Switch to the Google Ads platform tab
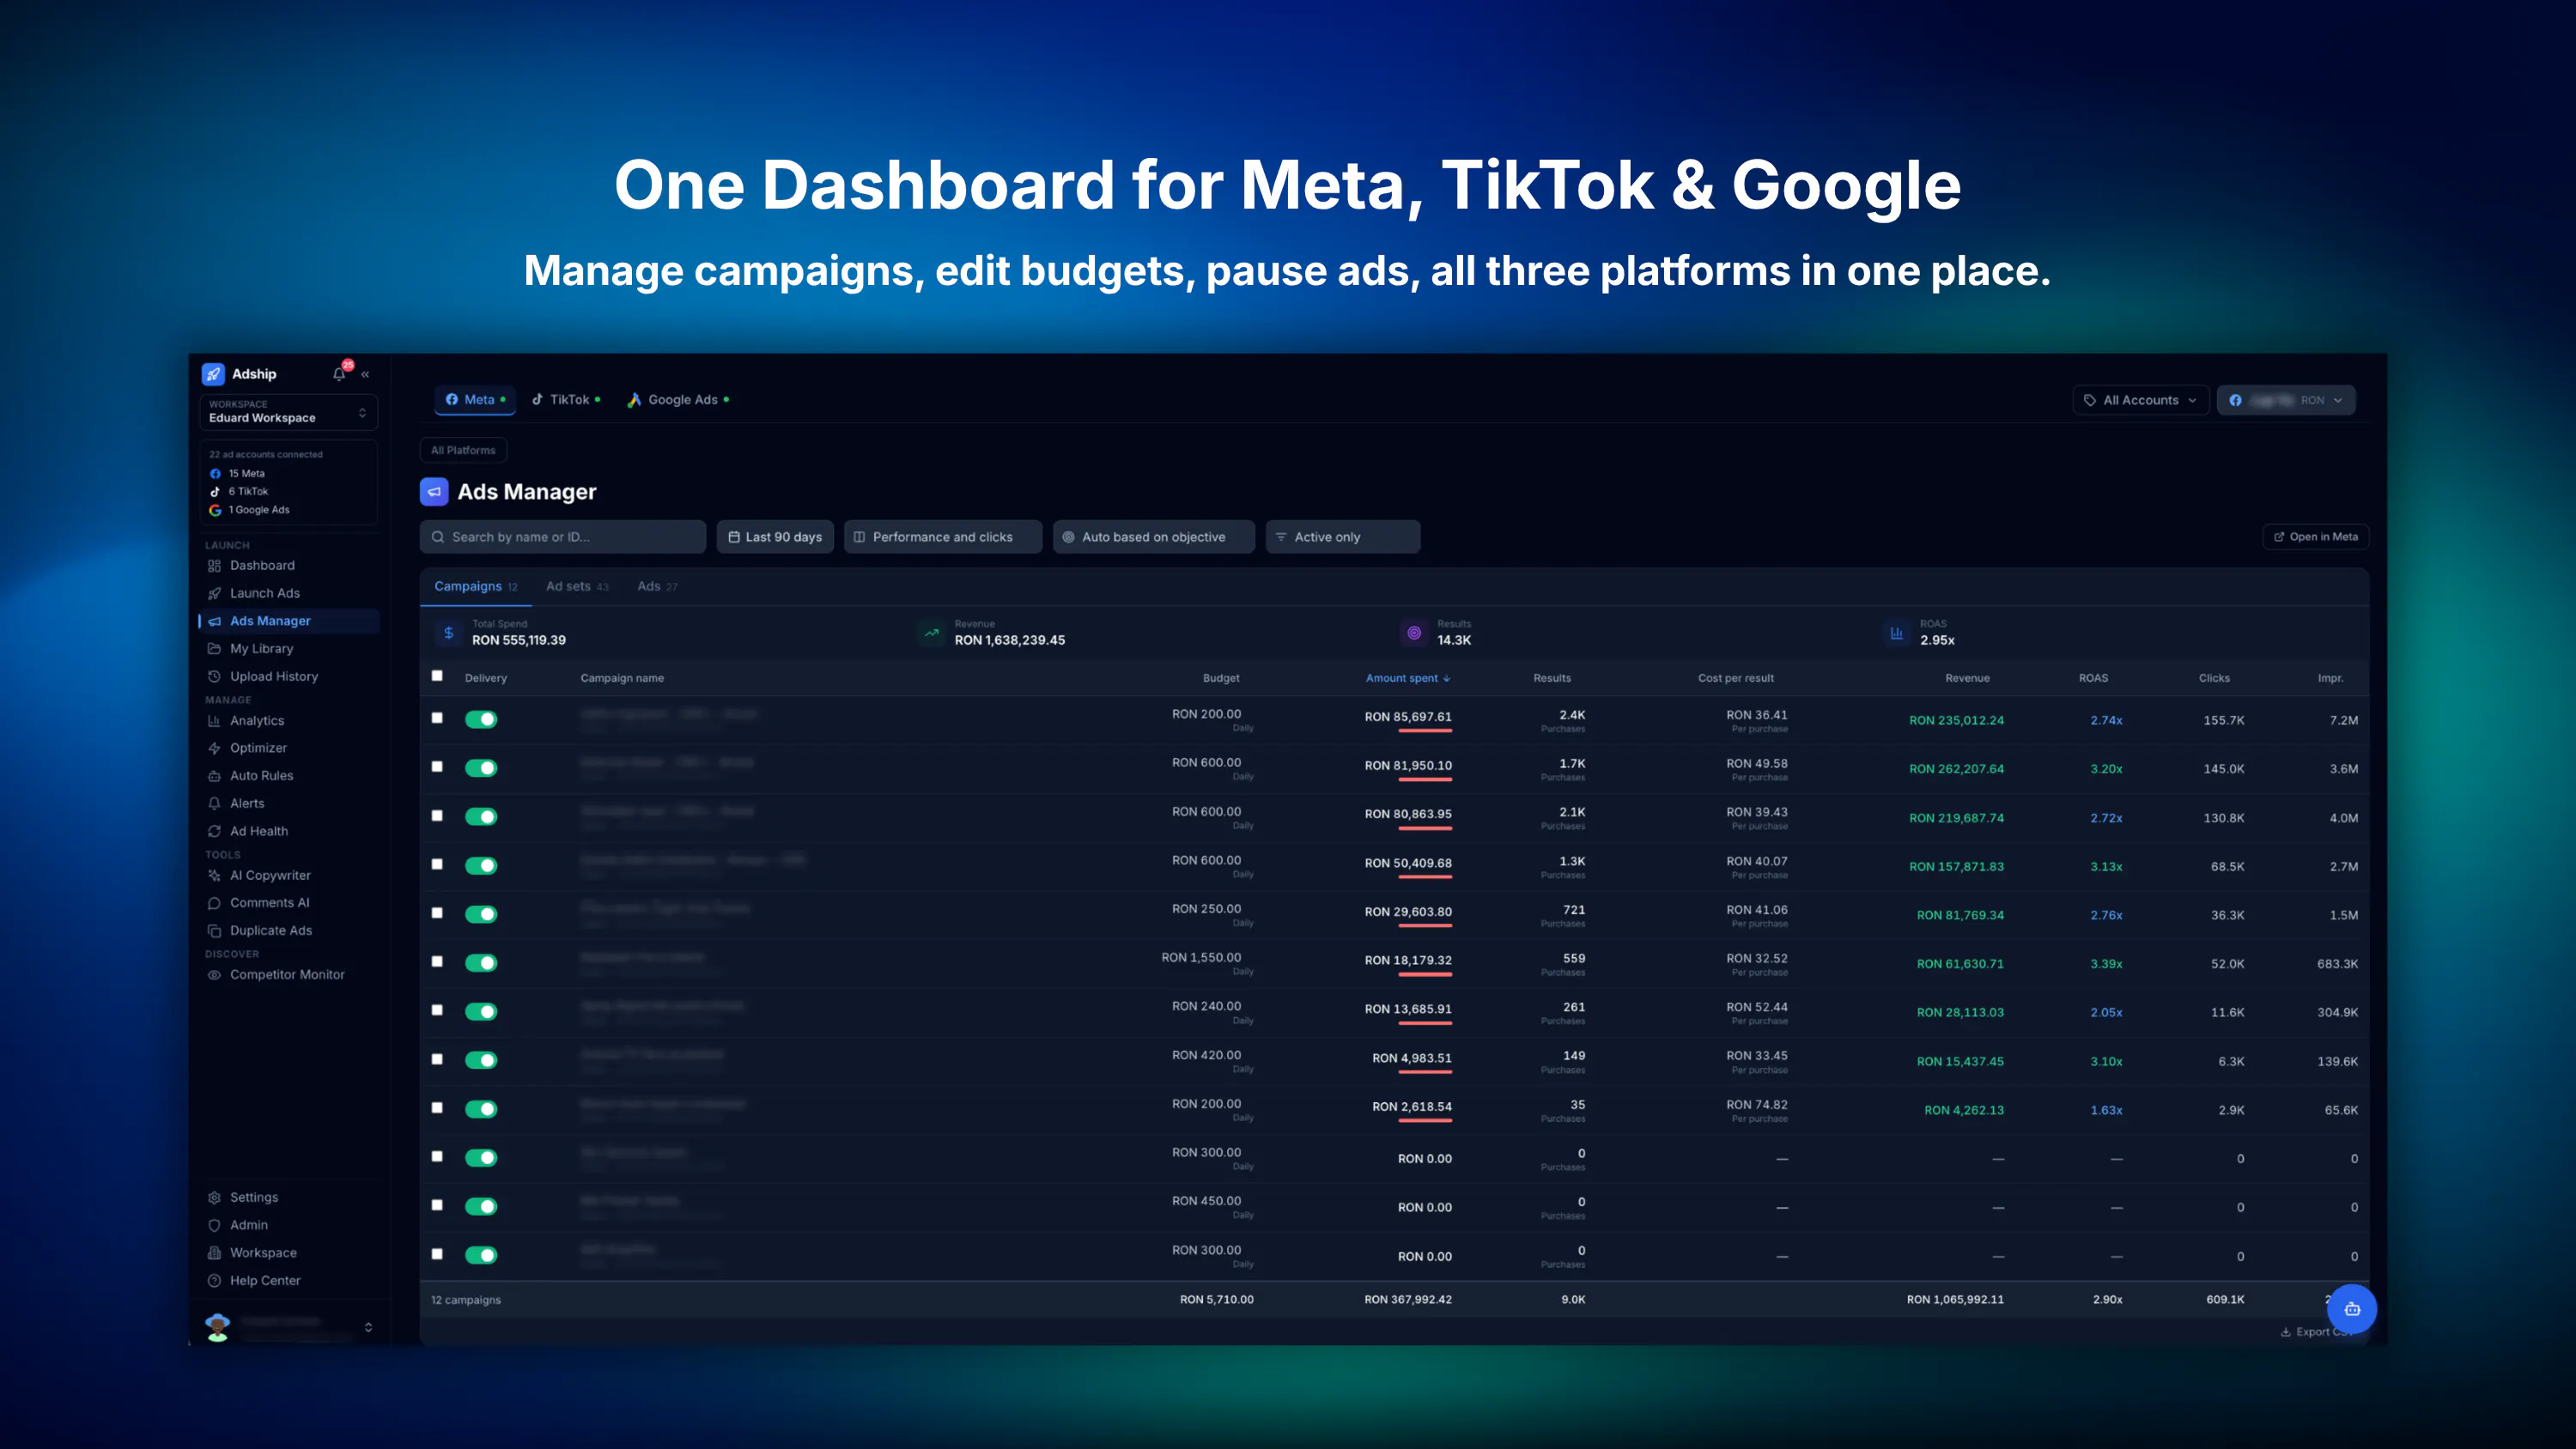The image size is (2576, 1449). (679, 400)
